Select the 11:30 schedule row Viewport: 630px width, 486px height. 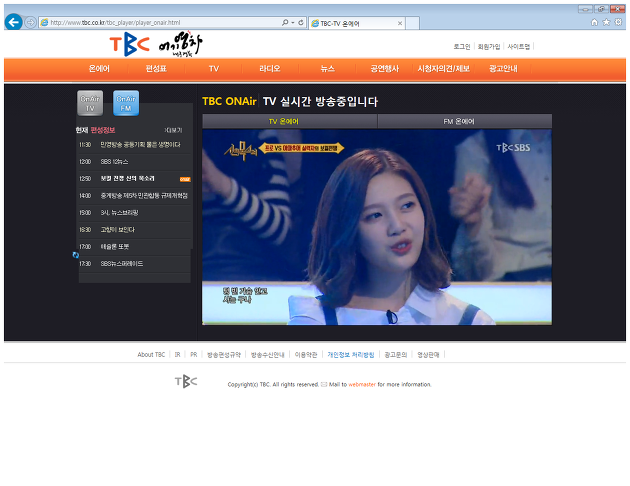coord(134,145)
